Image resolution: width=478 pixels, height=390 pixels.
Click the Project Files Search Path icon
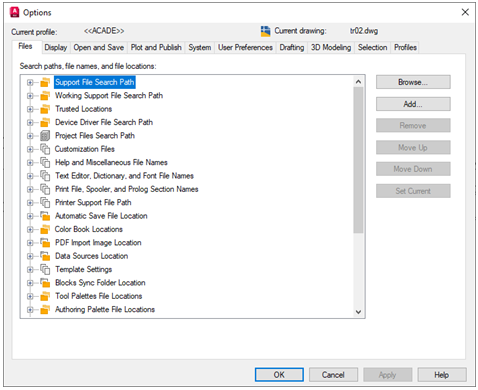coord(45,136)
